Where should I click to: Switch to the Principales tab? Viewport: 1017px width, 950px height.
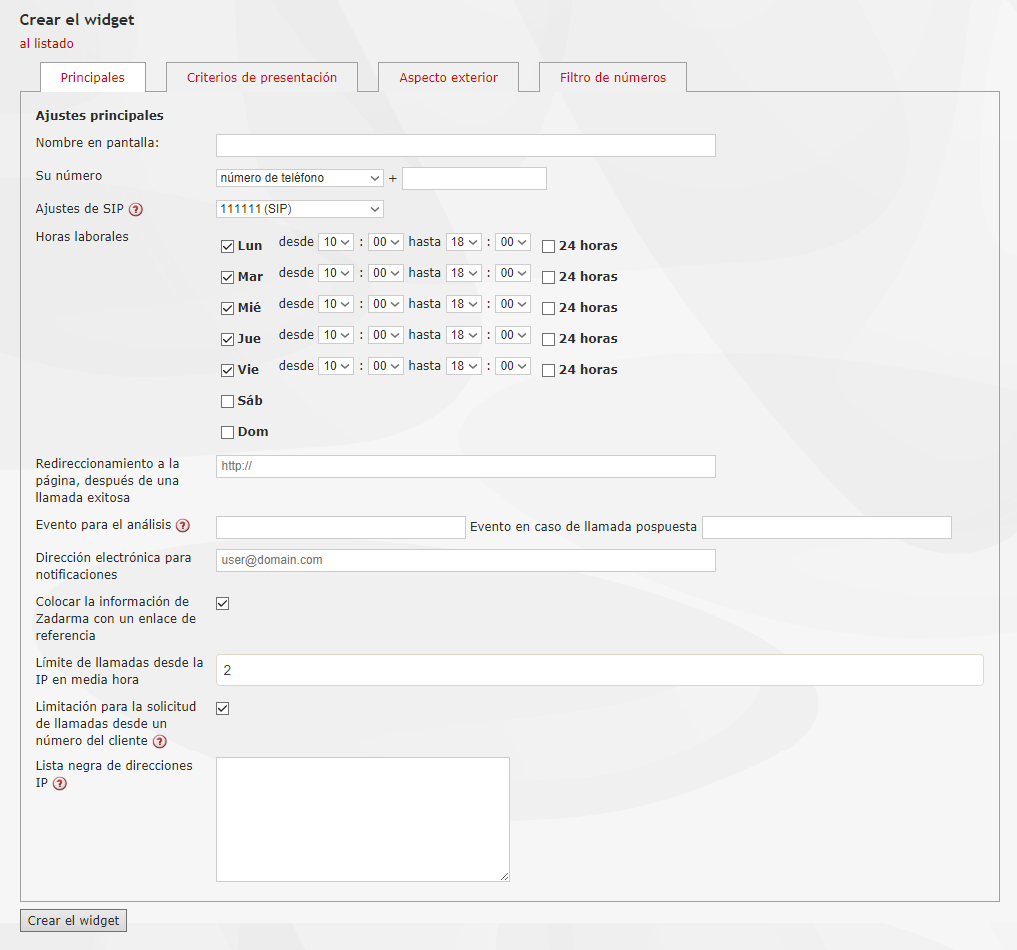93,77
